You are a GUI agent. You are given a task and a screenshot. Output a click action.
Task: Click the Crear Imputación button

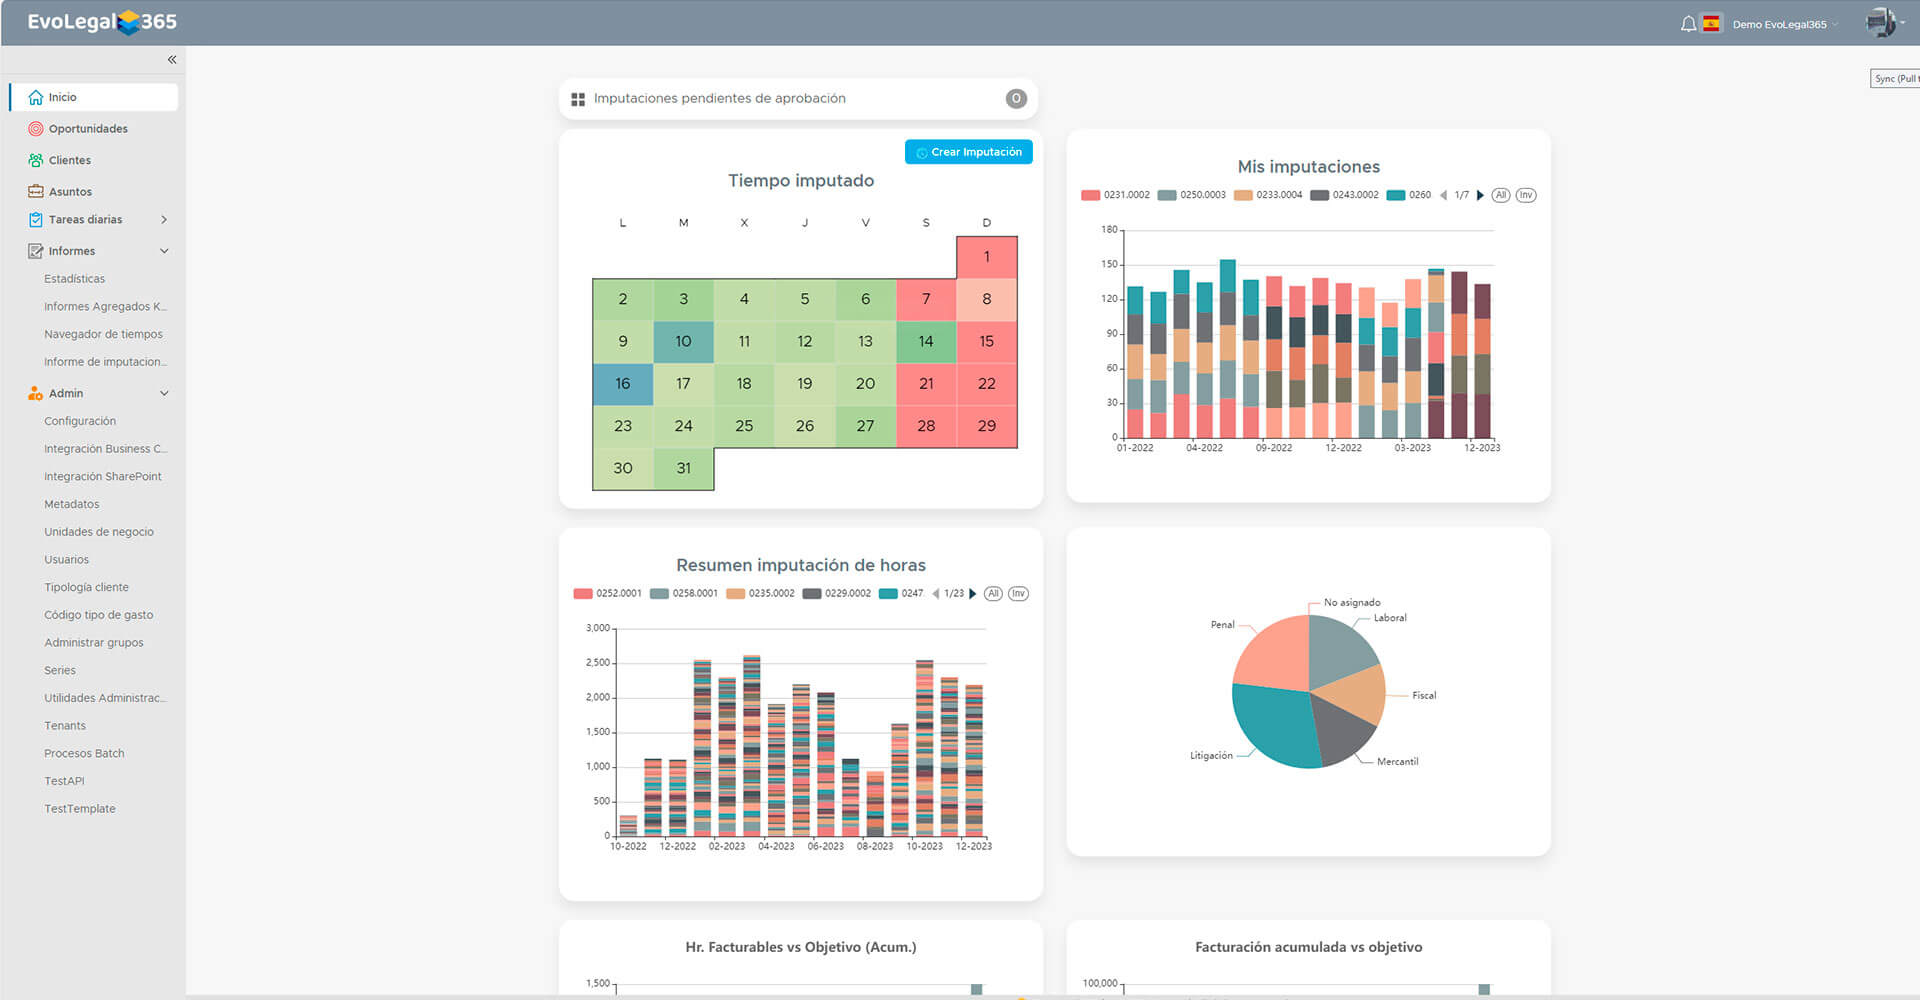(x=968, y=152)
